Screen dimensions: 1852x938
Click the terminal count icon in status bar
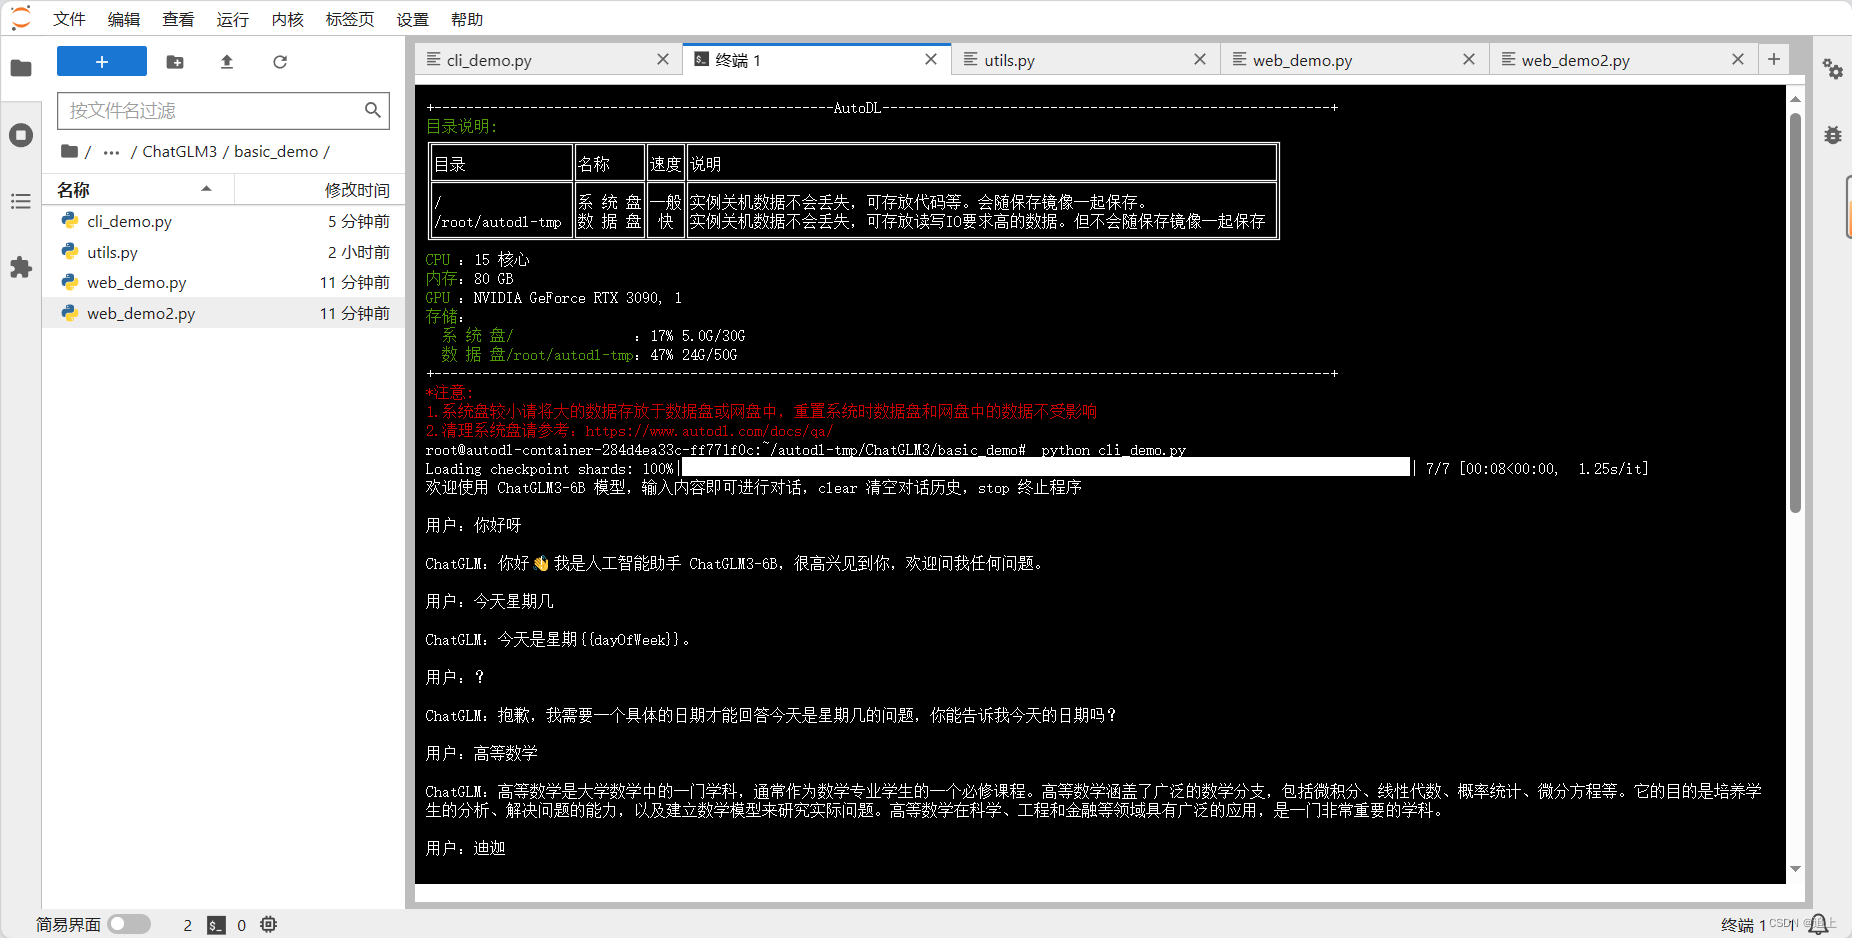click(x=216, y=925)
